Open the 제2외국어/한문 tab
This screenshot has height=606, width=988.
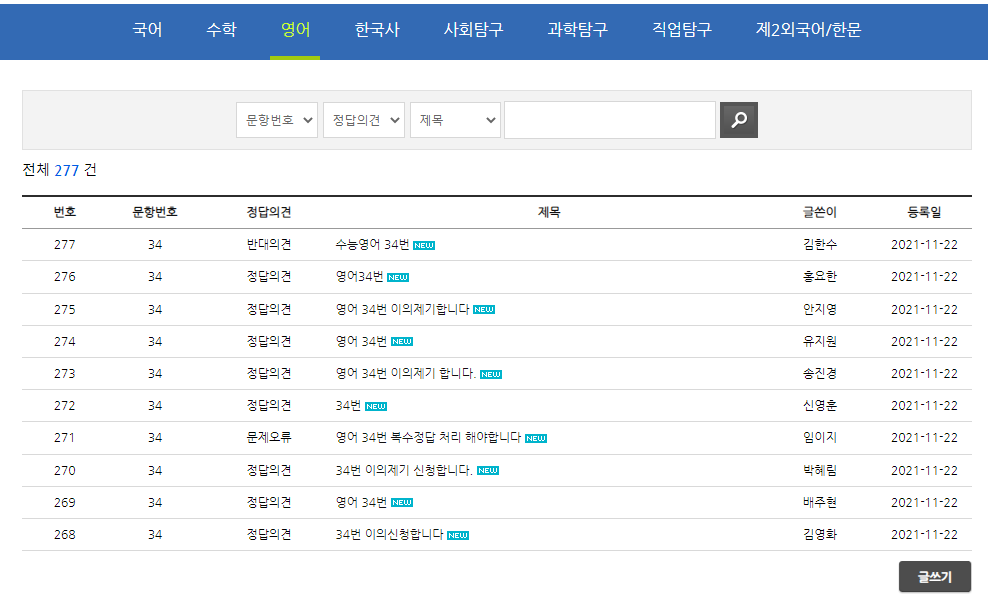[808, 30]
